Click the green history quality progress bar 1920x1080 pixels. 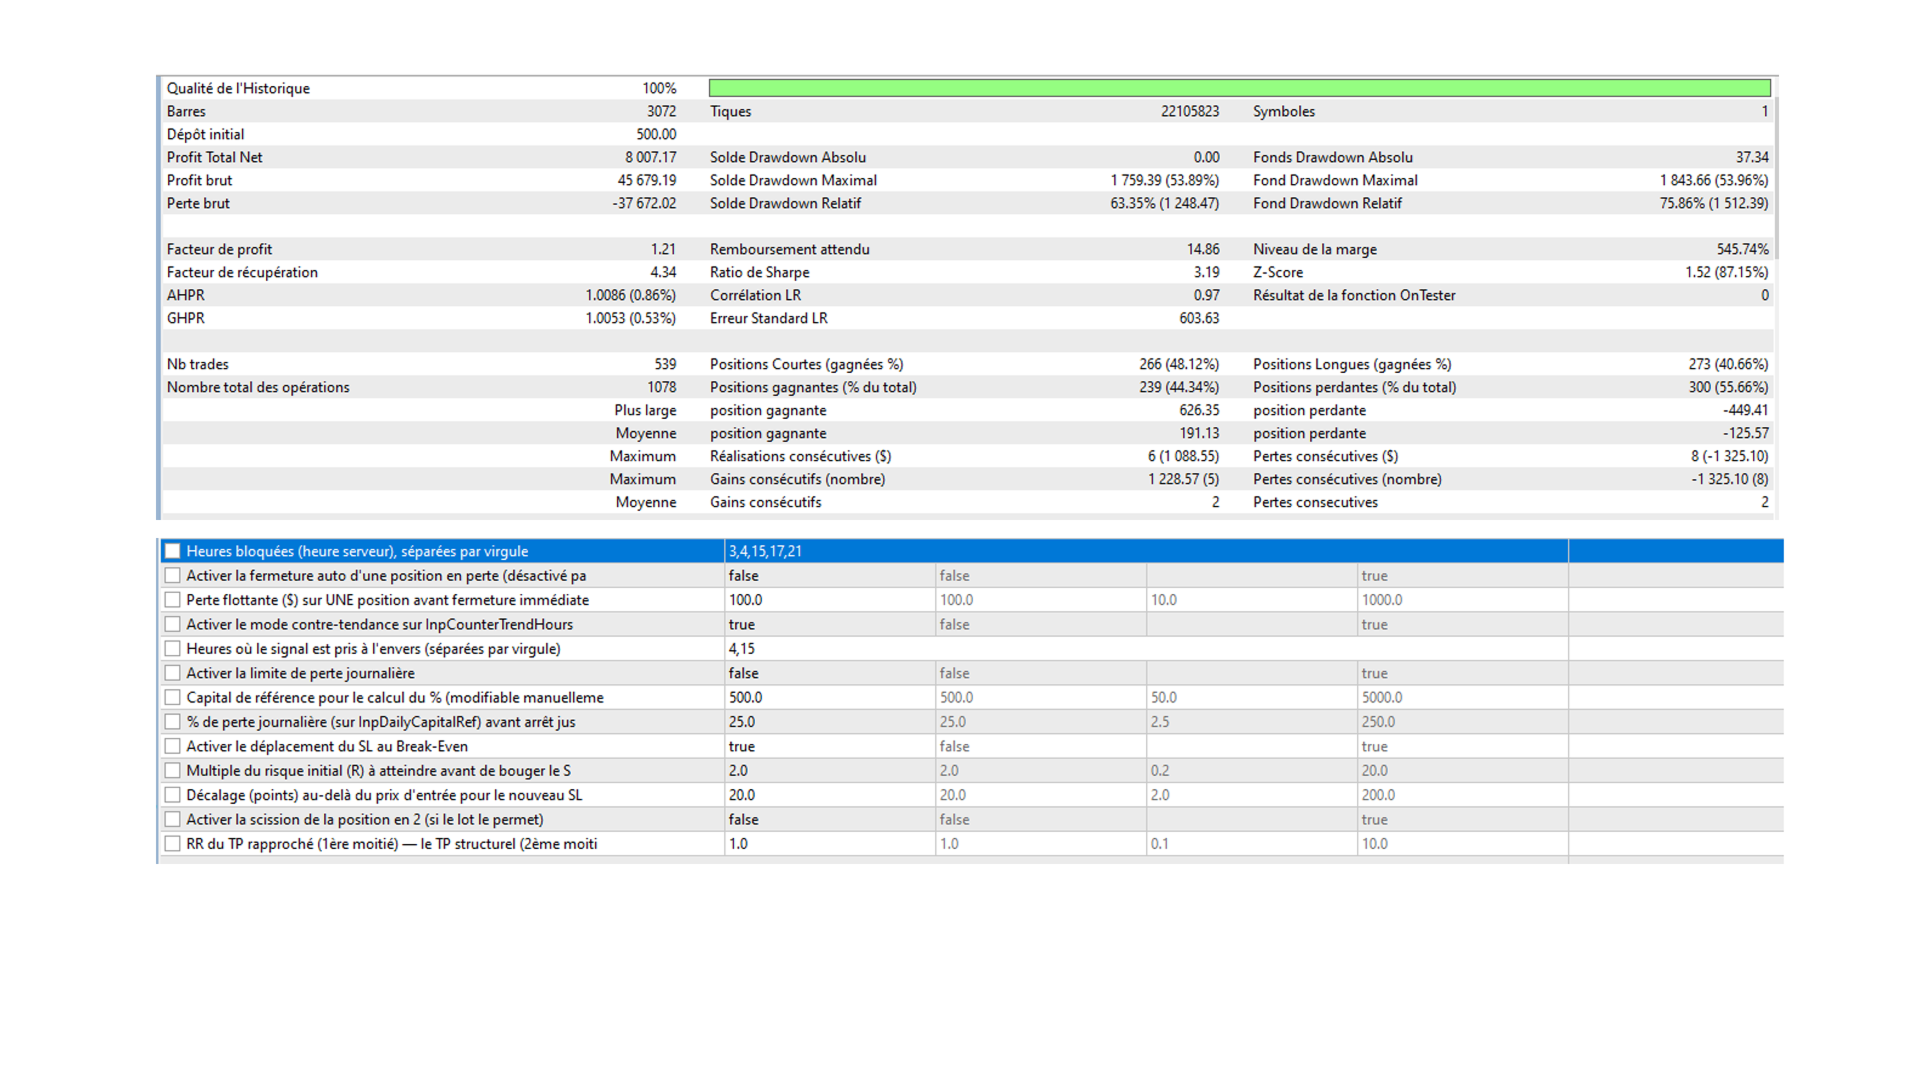(x=1240, y=88)
